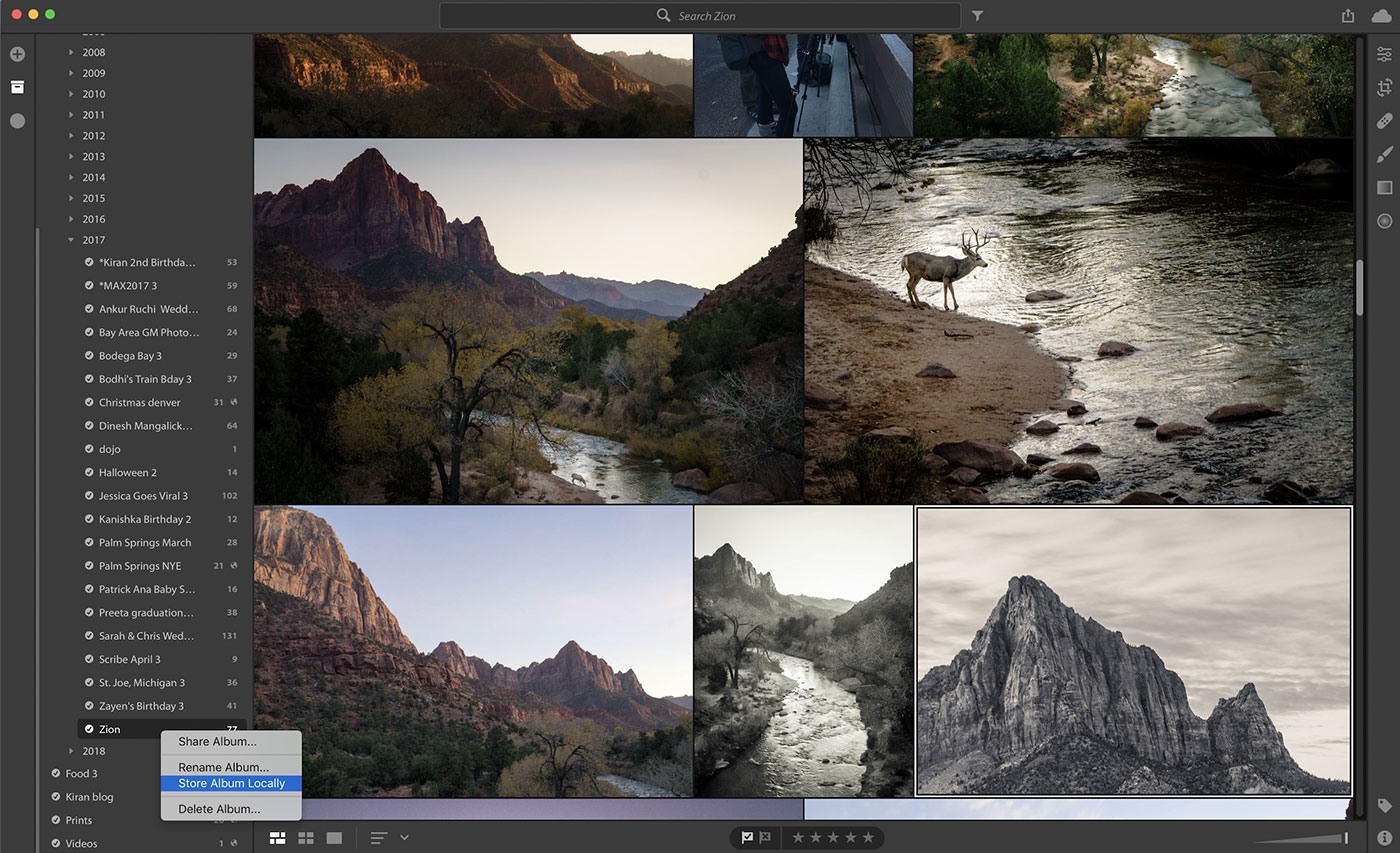Open the Bodega Bay 3 album
This screenshot has width=1400, height=853.
tap(130, 356)
